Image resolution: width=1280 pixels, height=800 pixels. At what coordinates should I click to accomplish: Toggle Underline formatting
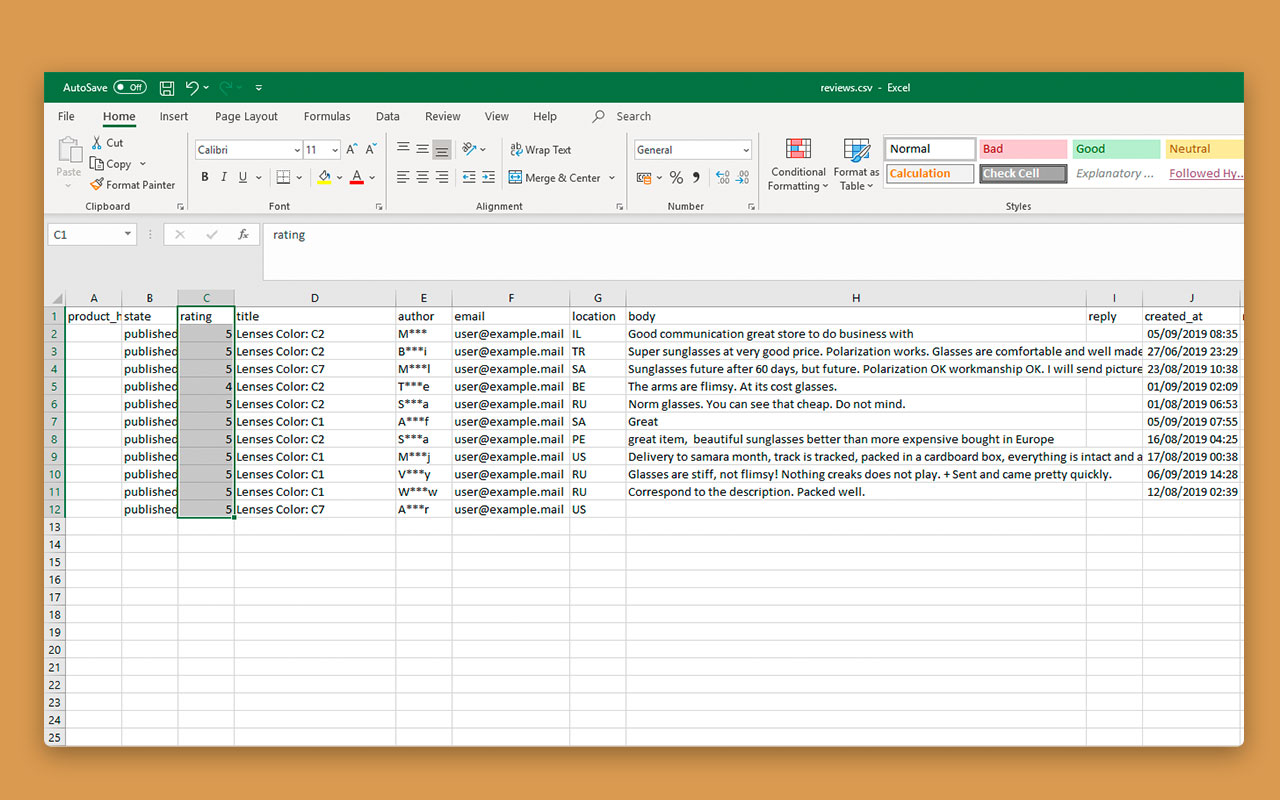coord(243,178)
